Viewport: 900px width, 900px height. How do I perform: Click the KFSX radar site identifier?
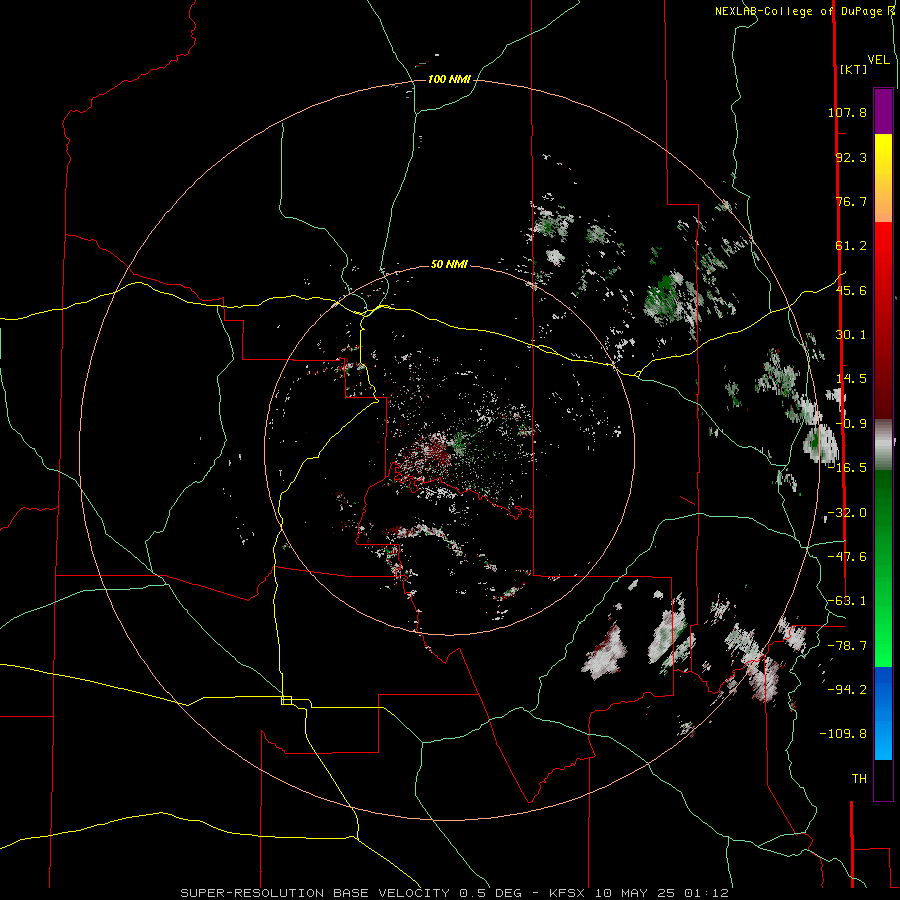coord(567,893)
